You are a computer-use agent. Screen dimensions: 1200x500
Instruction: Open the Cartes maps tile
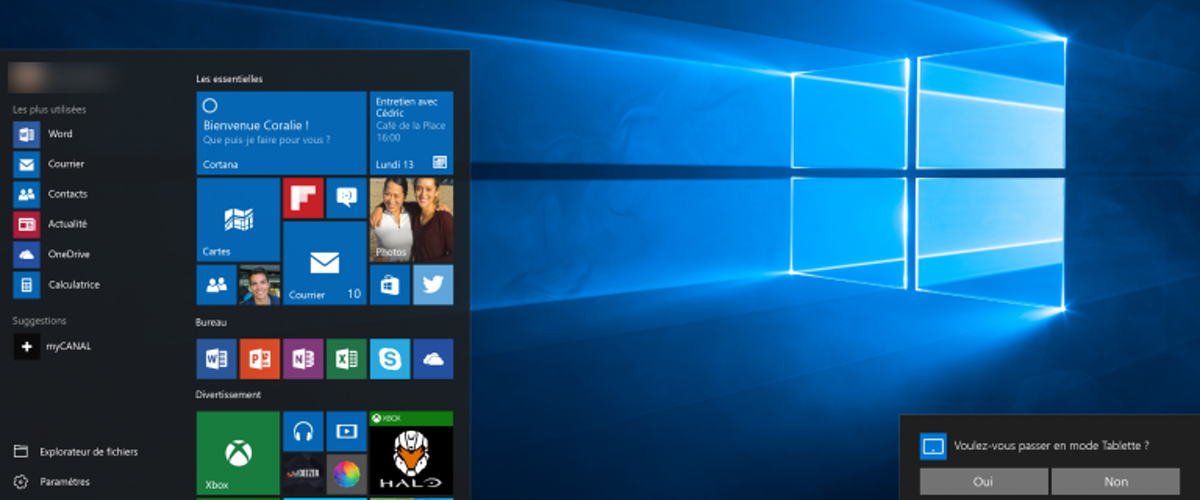pos(238,220)
